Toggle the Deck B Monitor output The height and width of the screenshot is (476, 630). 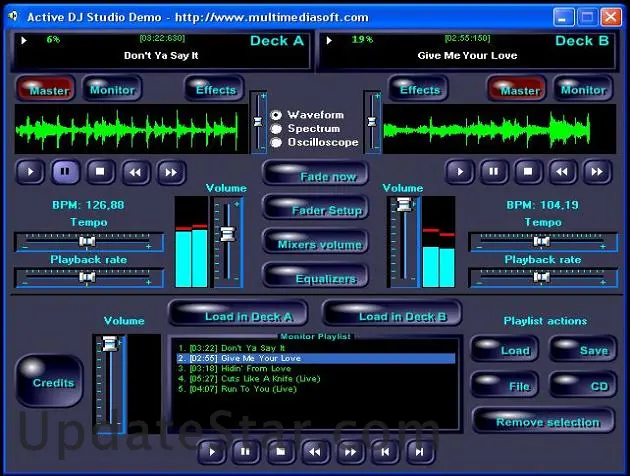[x=583, y=90]
